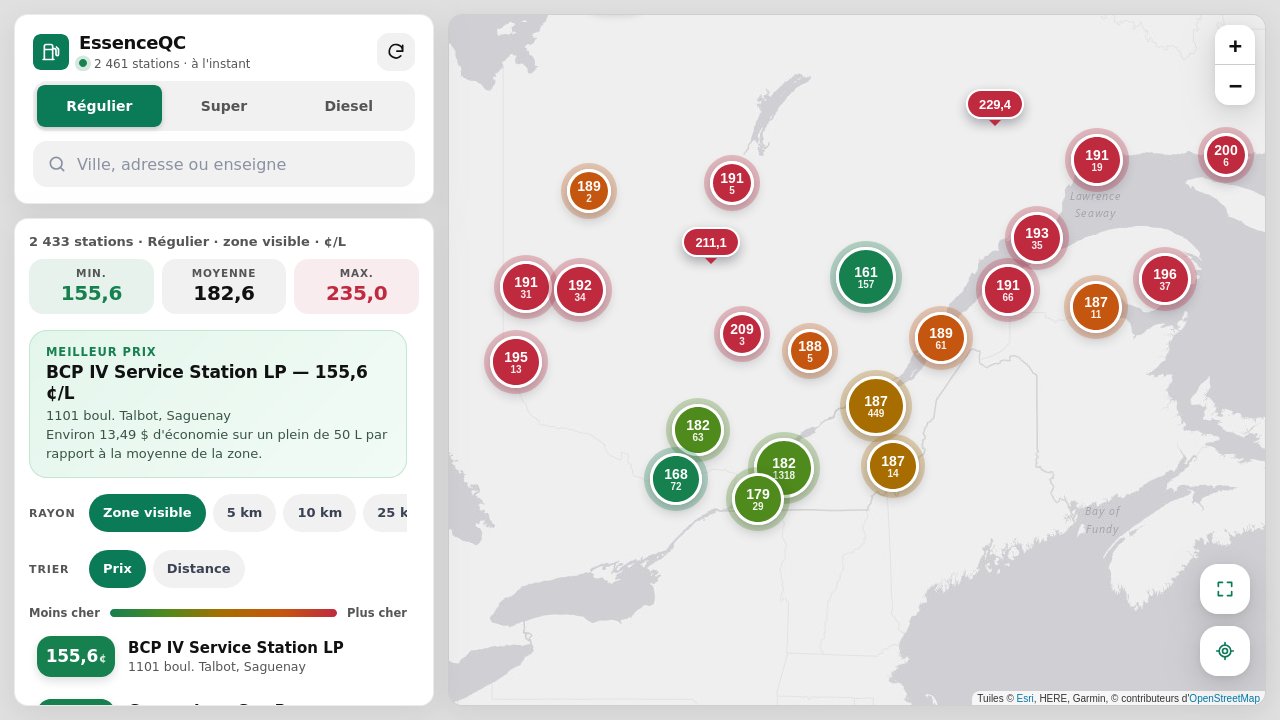This screenshot has width=1280, height=720.
Task: Expand the 196 cluster with 37 stations
Action: coord(1165,279)
